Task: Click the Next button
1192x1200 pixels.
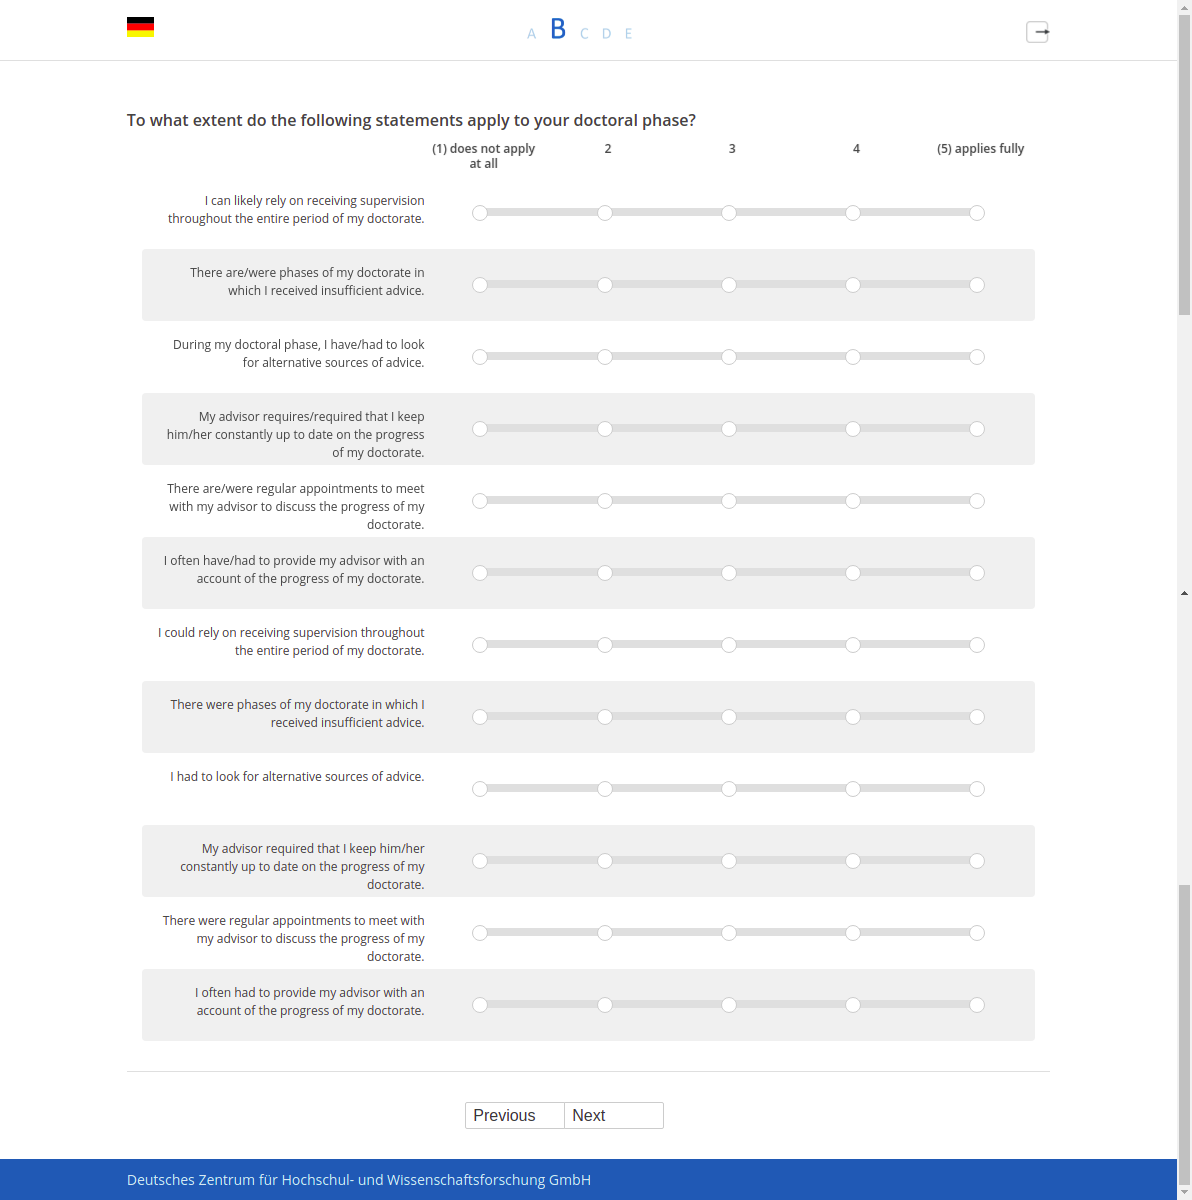Action: [614, 1116]
